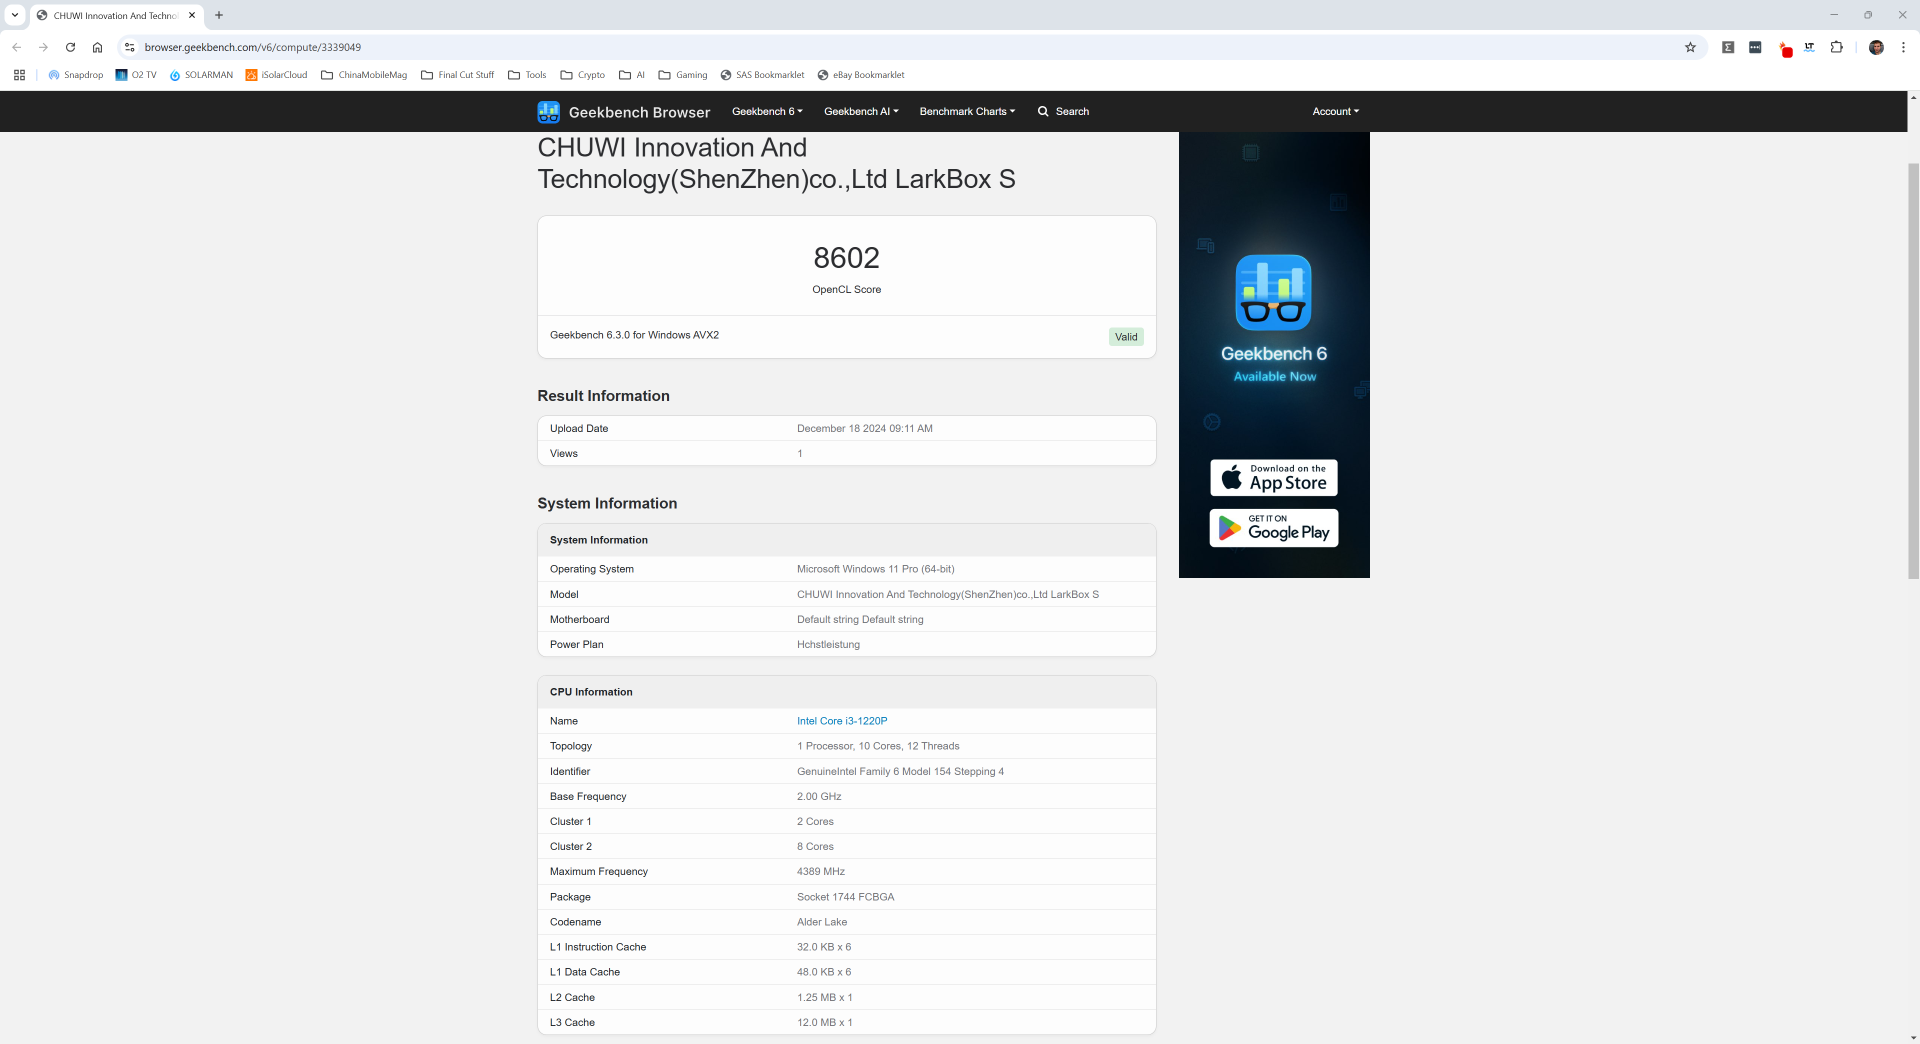Expand the Geekbench AI navbar dropdown

861,112
